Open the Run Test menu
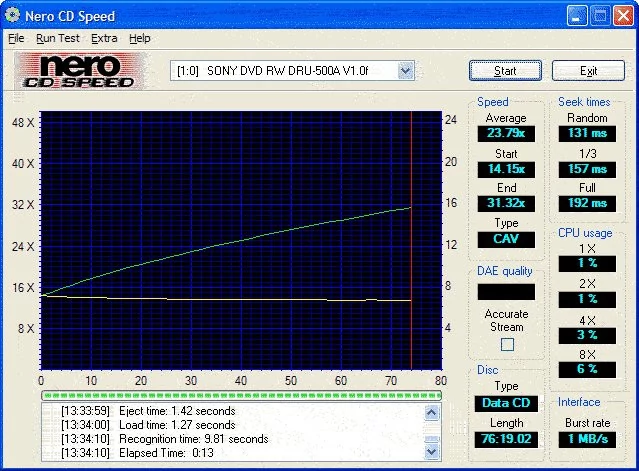639x471 pixels. (57, 38)
